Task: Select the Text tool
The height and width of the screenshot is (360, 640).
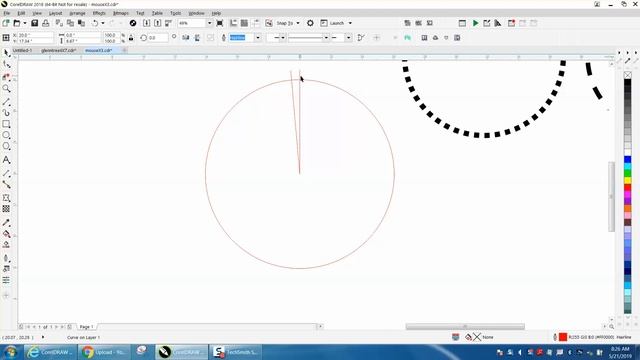Action: click(x=7, y=160)
